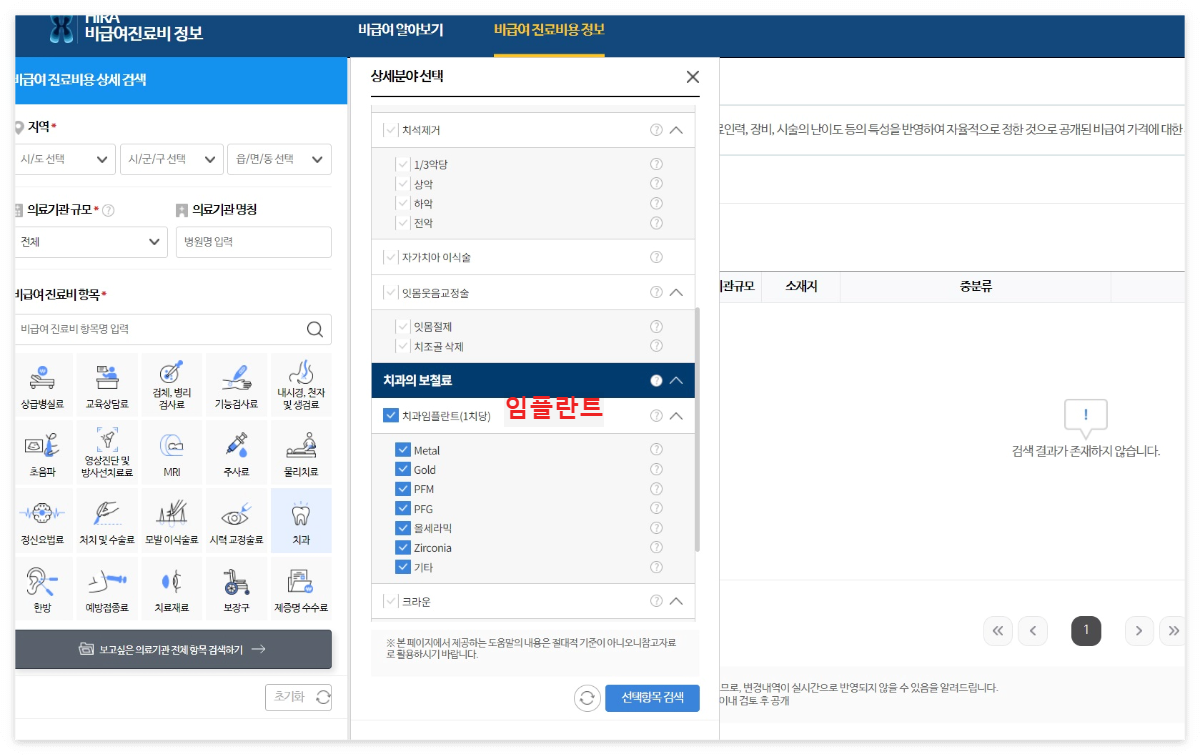Uncheck the Gold material checkbox
The image size is (1200, 755).
point(405,468)
